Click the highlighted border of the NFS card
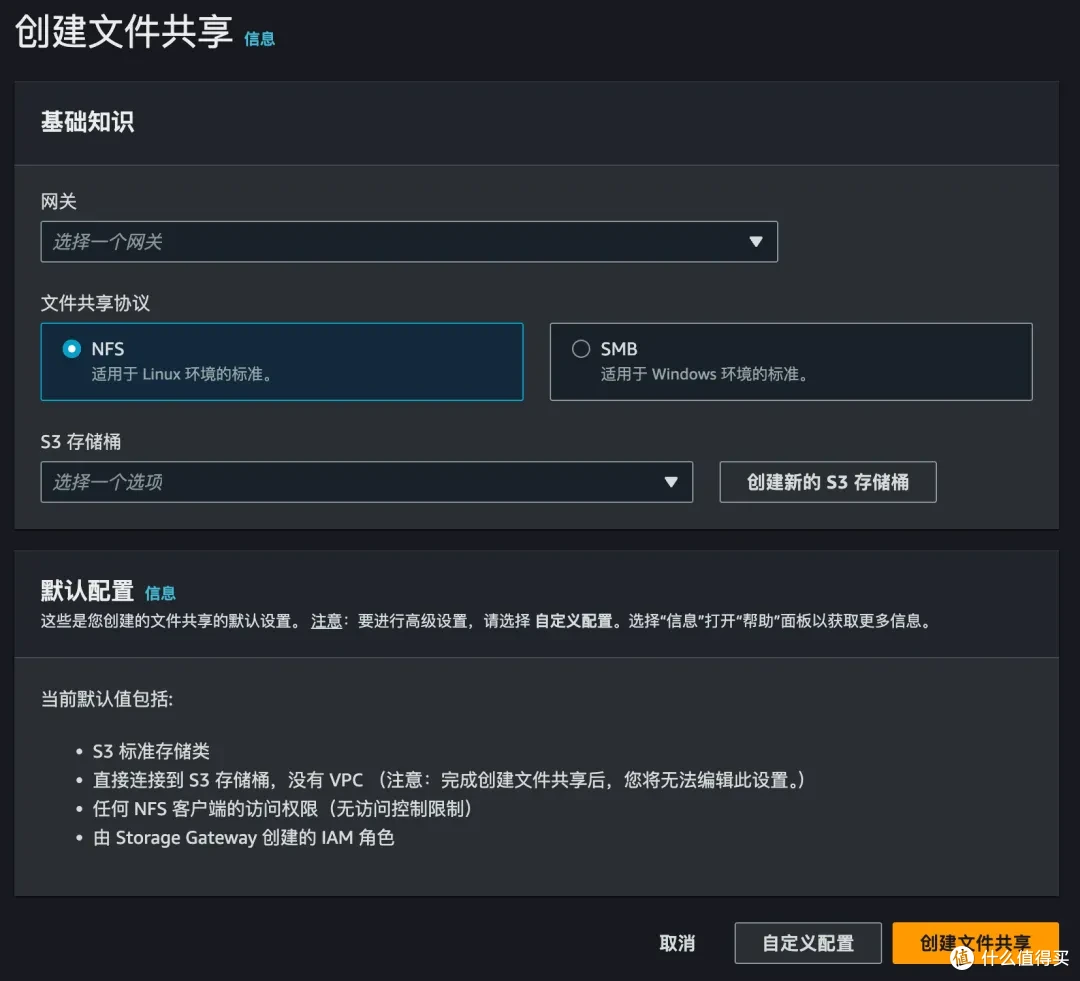Viewport: 1080px width, 981px height. [282, 322]
